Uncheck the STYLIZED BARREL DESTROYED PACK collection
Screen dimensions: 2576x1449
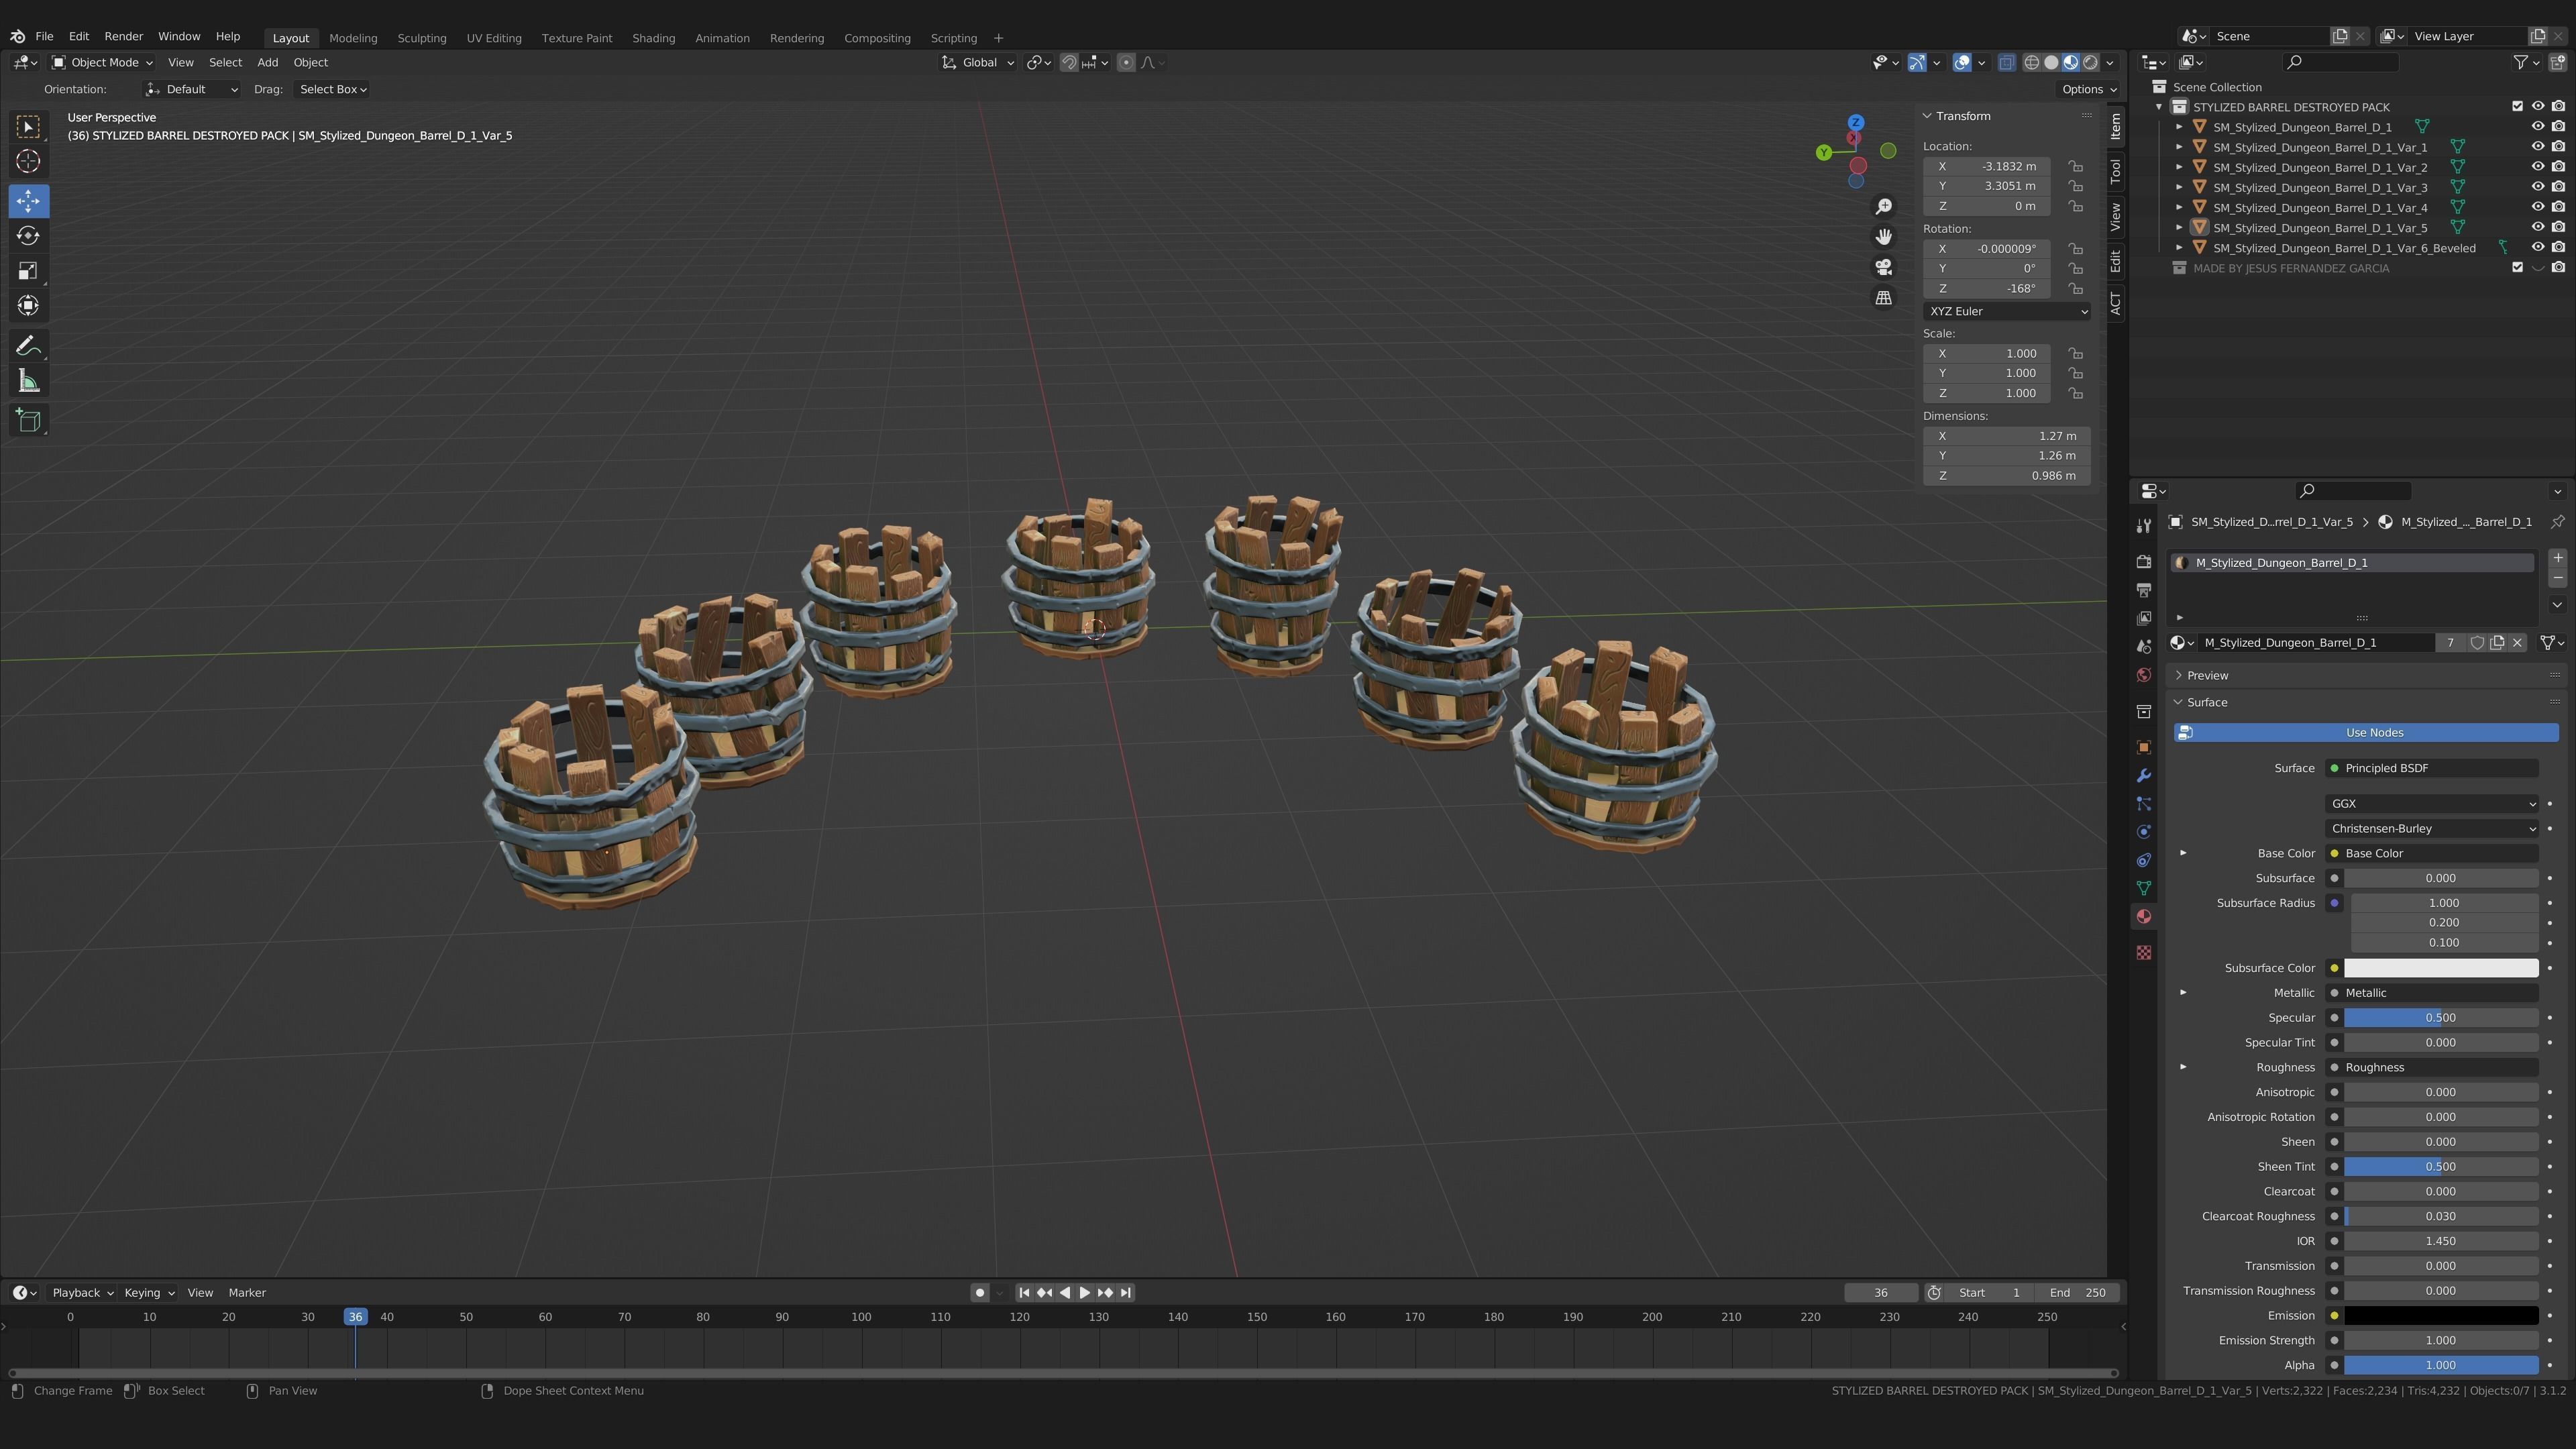point(2517,107)
